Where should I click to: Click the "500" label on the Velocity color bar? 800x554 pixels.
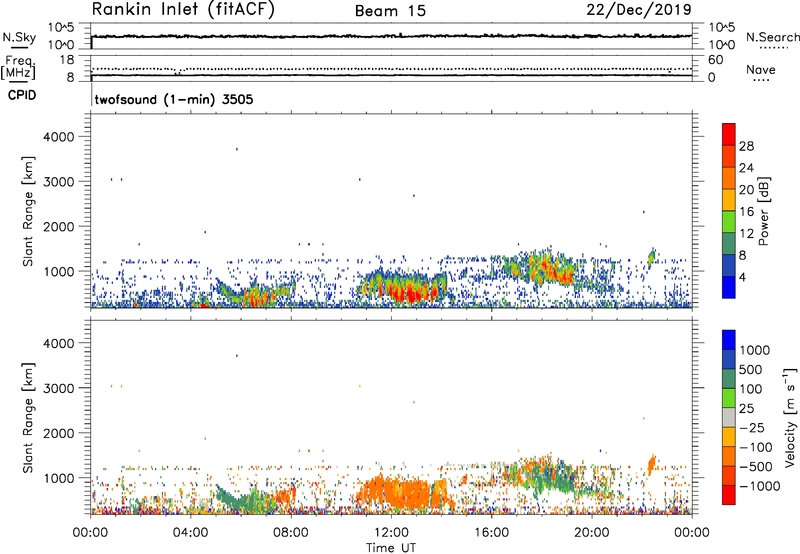pyautogui.click(x=751, y=370)
